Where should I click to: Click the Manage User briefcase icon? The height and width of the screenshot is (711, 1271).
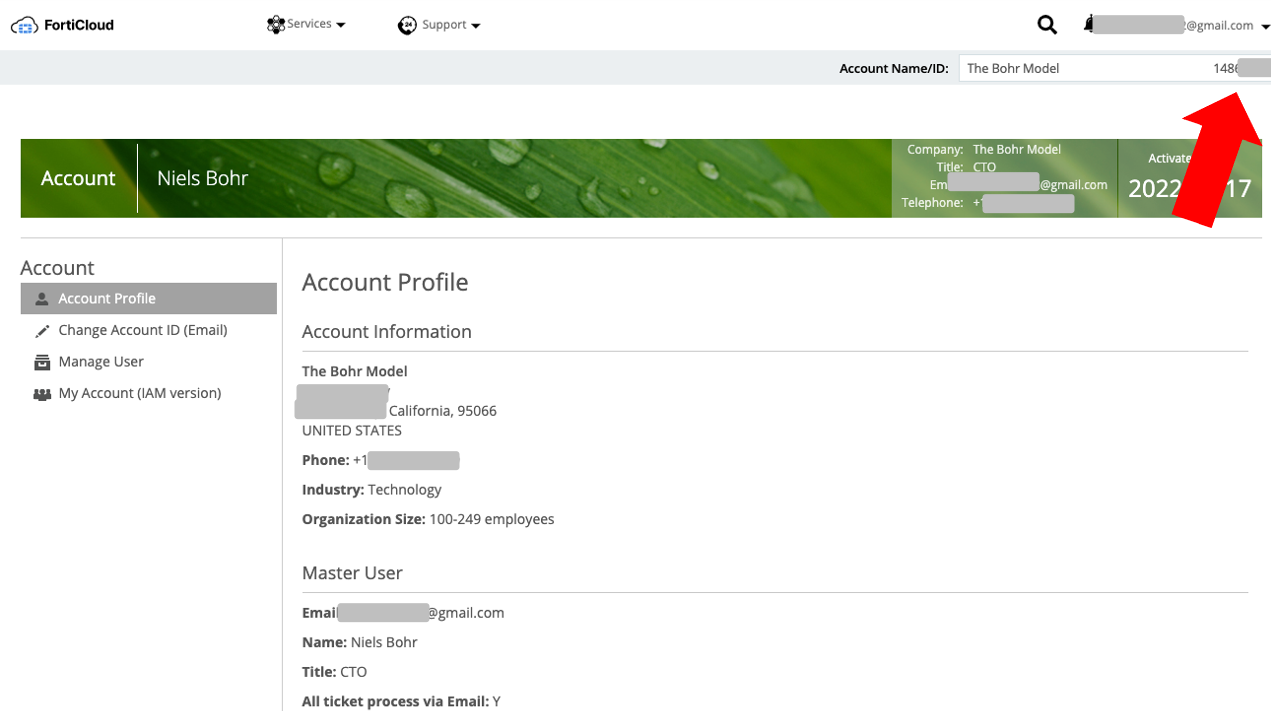(42, 361)
